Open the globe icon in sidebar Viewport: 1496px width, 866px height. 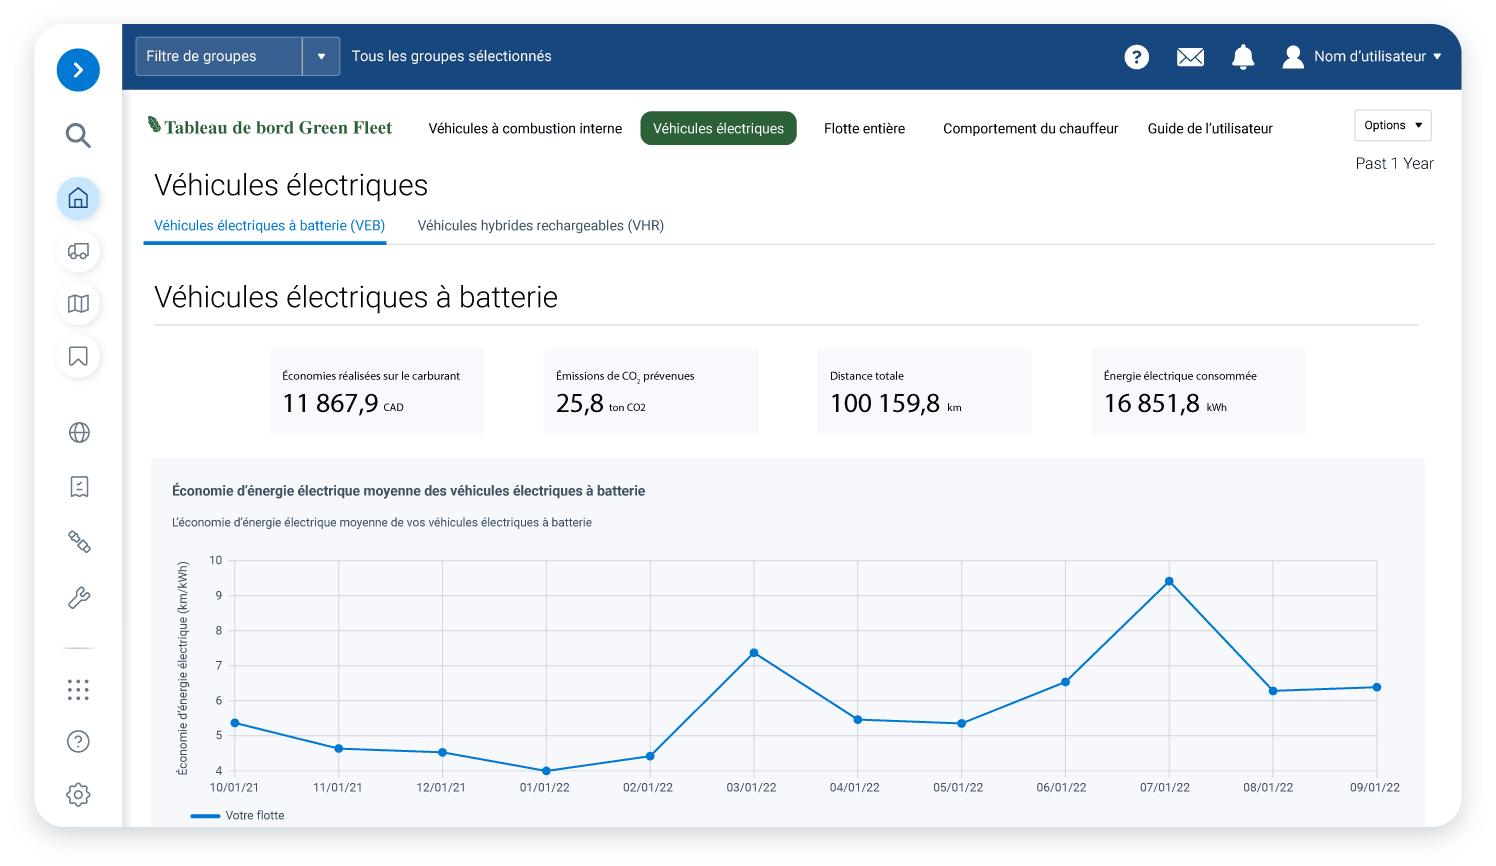click(x=79, y=432)
